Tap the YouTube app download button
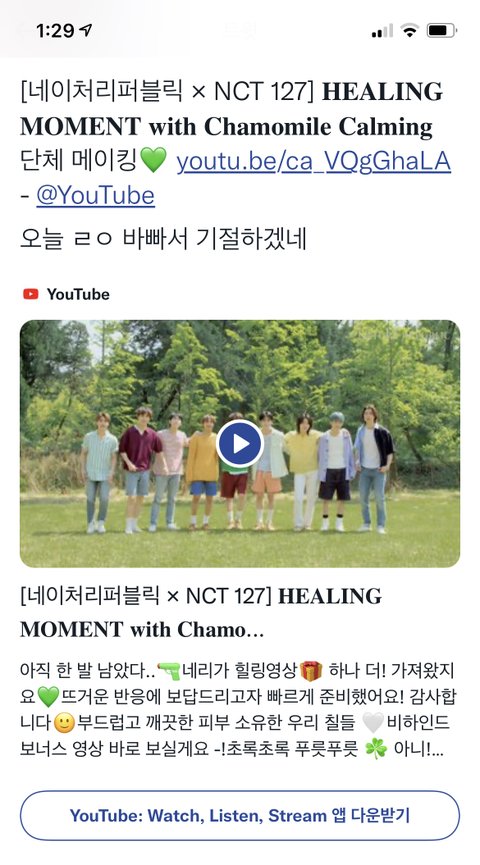The width and height of the screenshot is (480, 865). (x=239, y=815)
